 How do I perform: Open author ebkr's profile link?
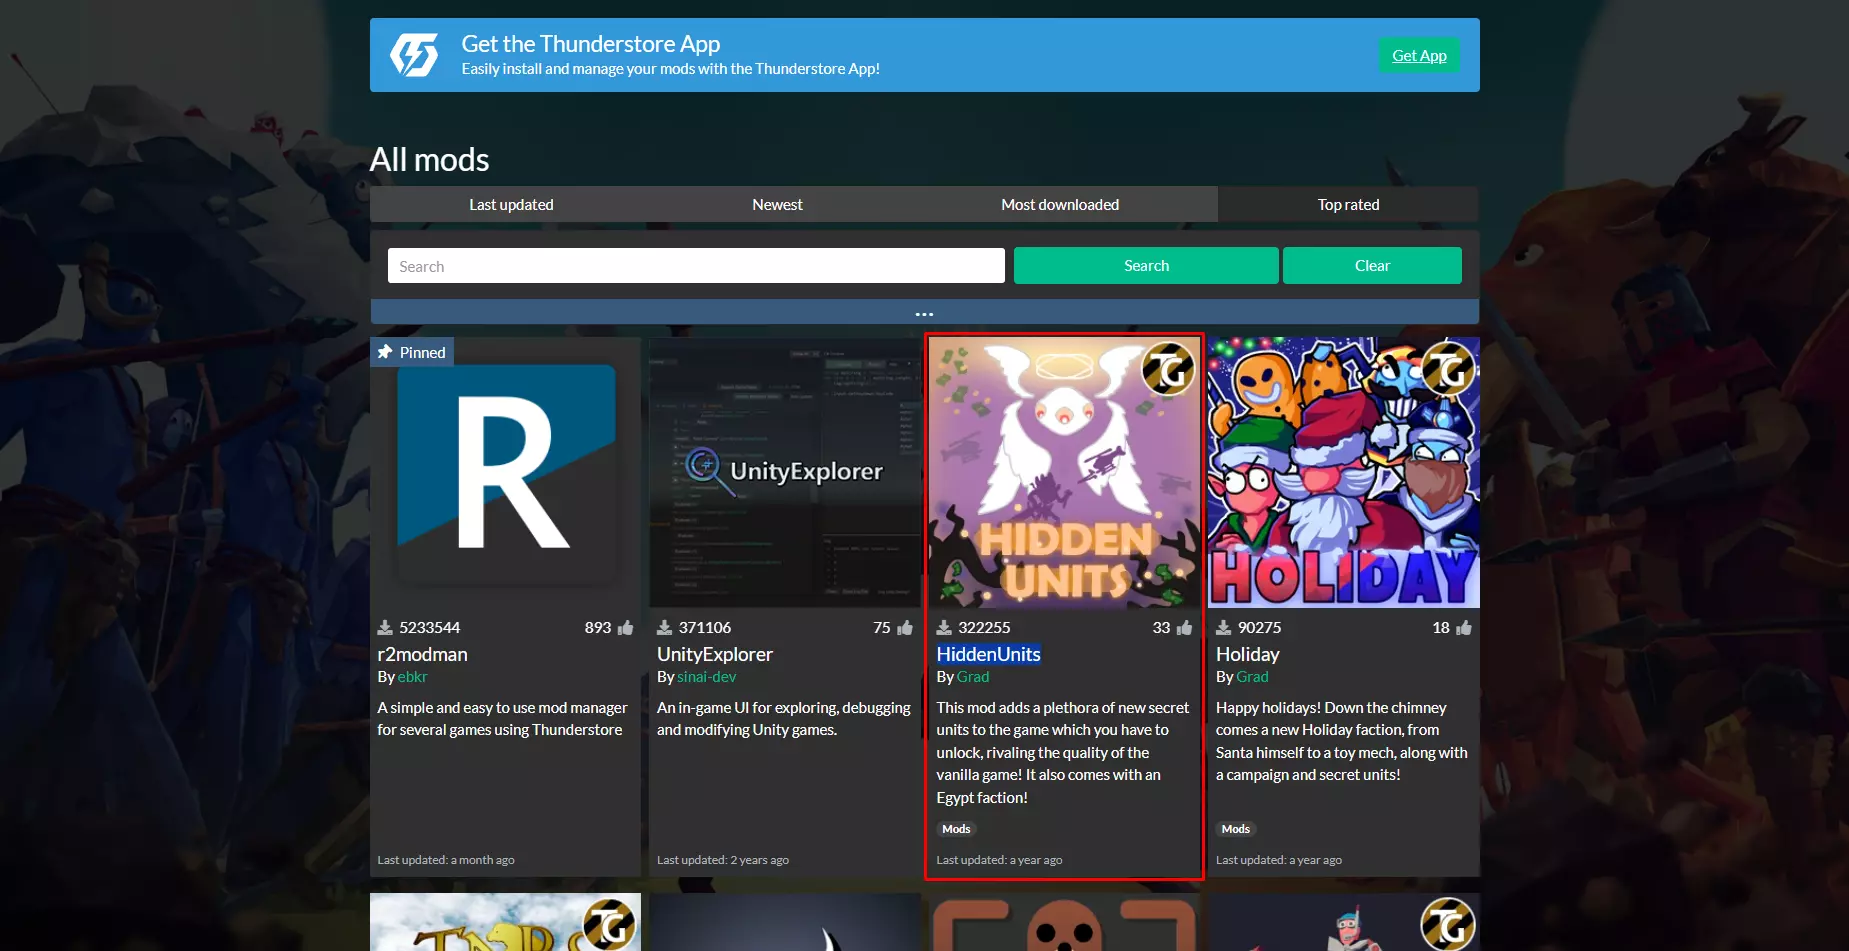(412, 677)
